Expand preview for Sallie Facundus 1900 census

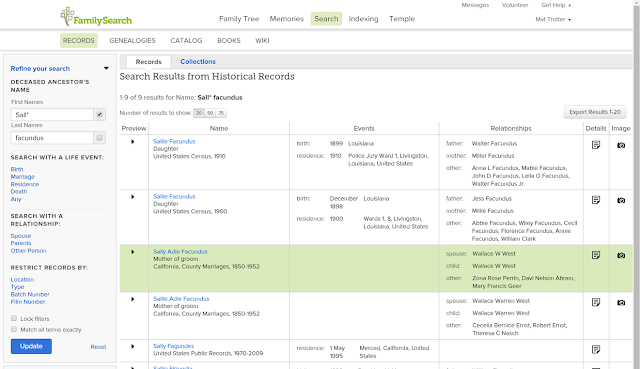click(x=133, y=197)
